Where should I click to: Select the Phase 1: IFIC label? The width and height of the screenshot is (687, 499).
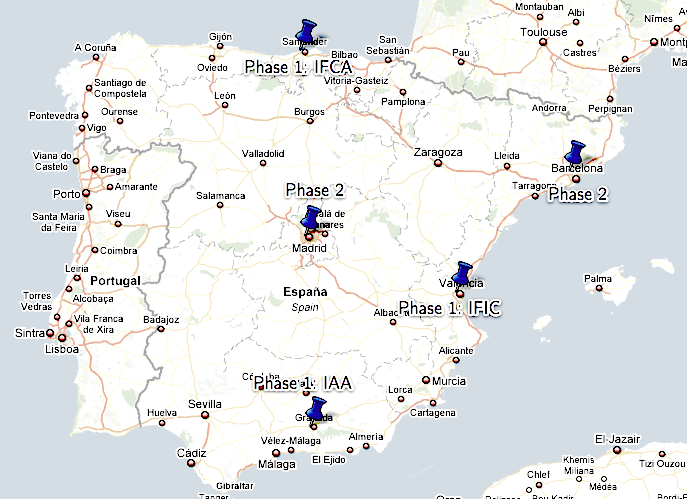click(x=450, y=308)
